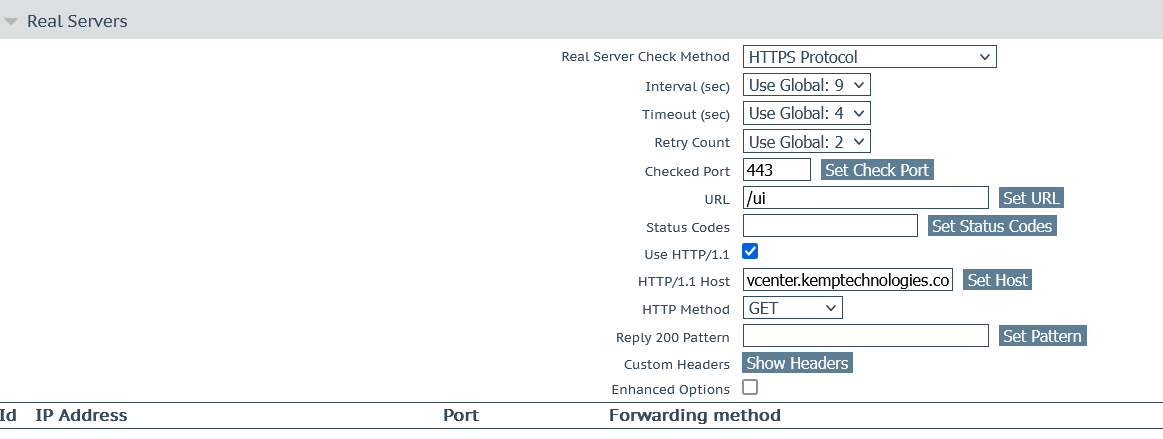This screenshot has width=1163, height=439.
Task: Open Real Server Check Method dropdown
Action: [869, 57]
